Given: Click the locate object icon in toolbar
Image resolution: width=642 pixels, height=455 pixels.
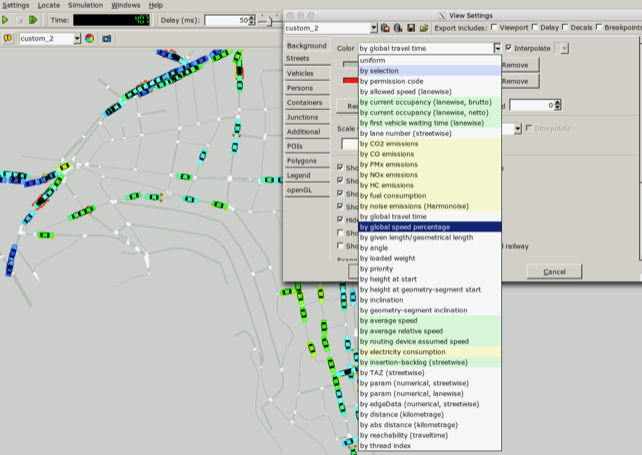Looking at the screenshot, I should point(8,38).
